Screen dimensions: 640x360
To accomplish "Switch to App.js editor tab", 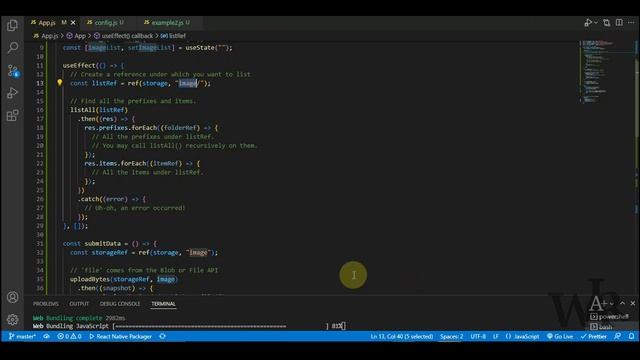I will (48, 22).
